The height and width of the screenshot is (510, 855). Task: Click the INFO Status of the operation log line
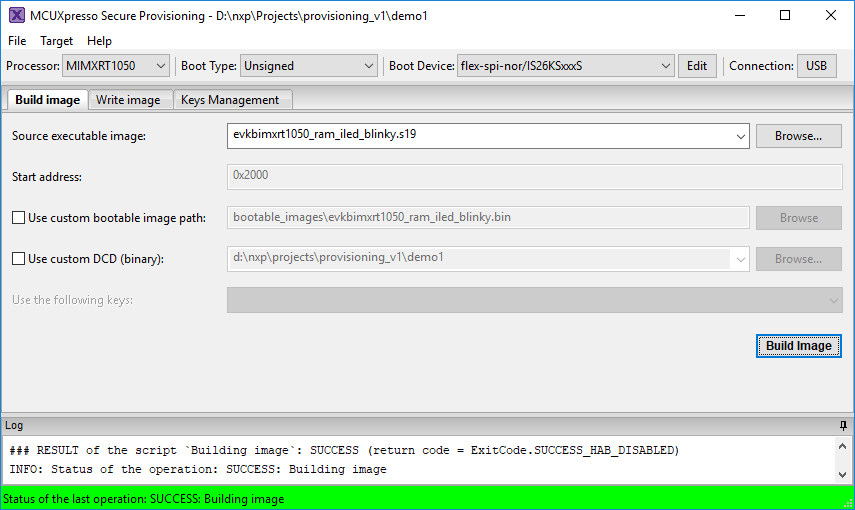point(197,470)
